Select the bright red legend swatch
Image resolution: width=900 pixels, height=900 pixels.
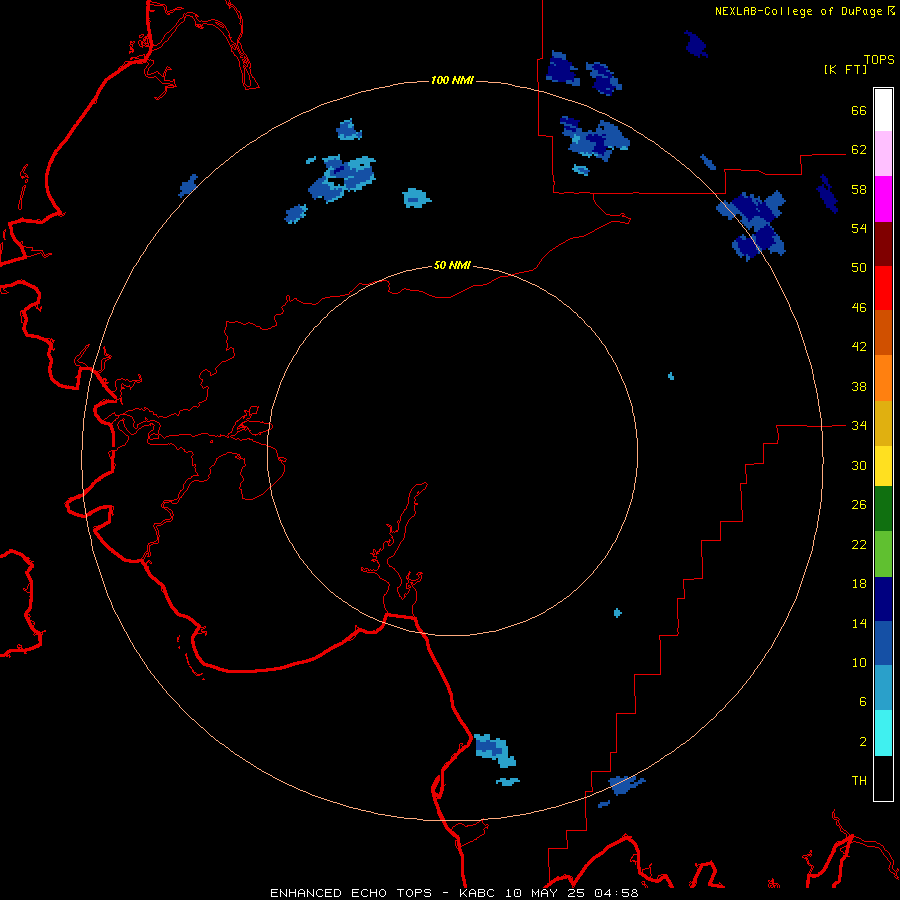click(883, 288)
